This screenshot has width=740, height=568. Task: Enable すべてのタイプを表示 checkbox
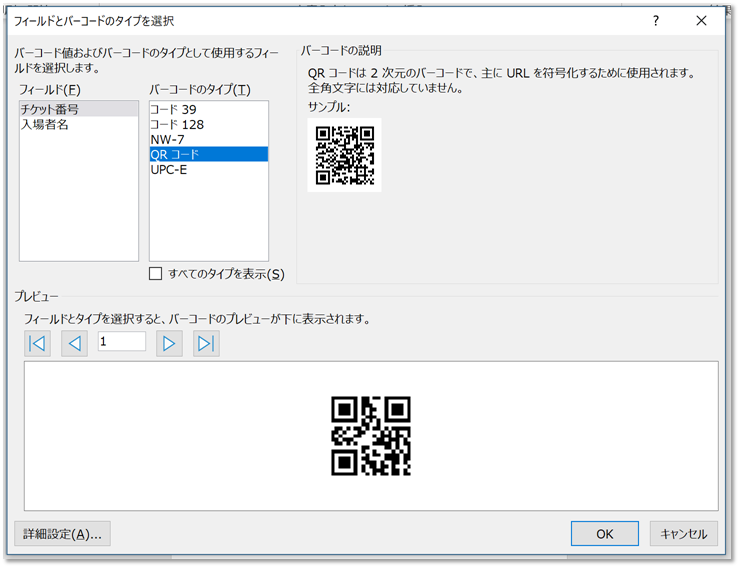pos(155,274)
